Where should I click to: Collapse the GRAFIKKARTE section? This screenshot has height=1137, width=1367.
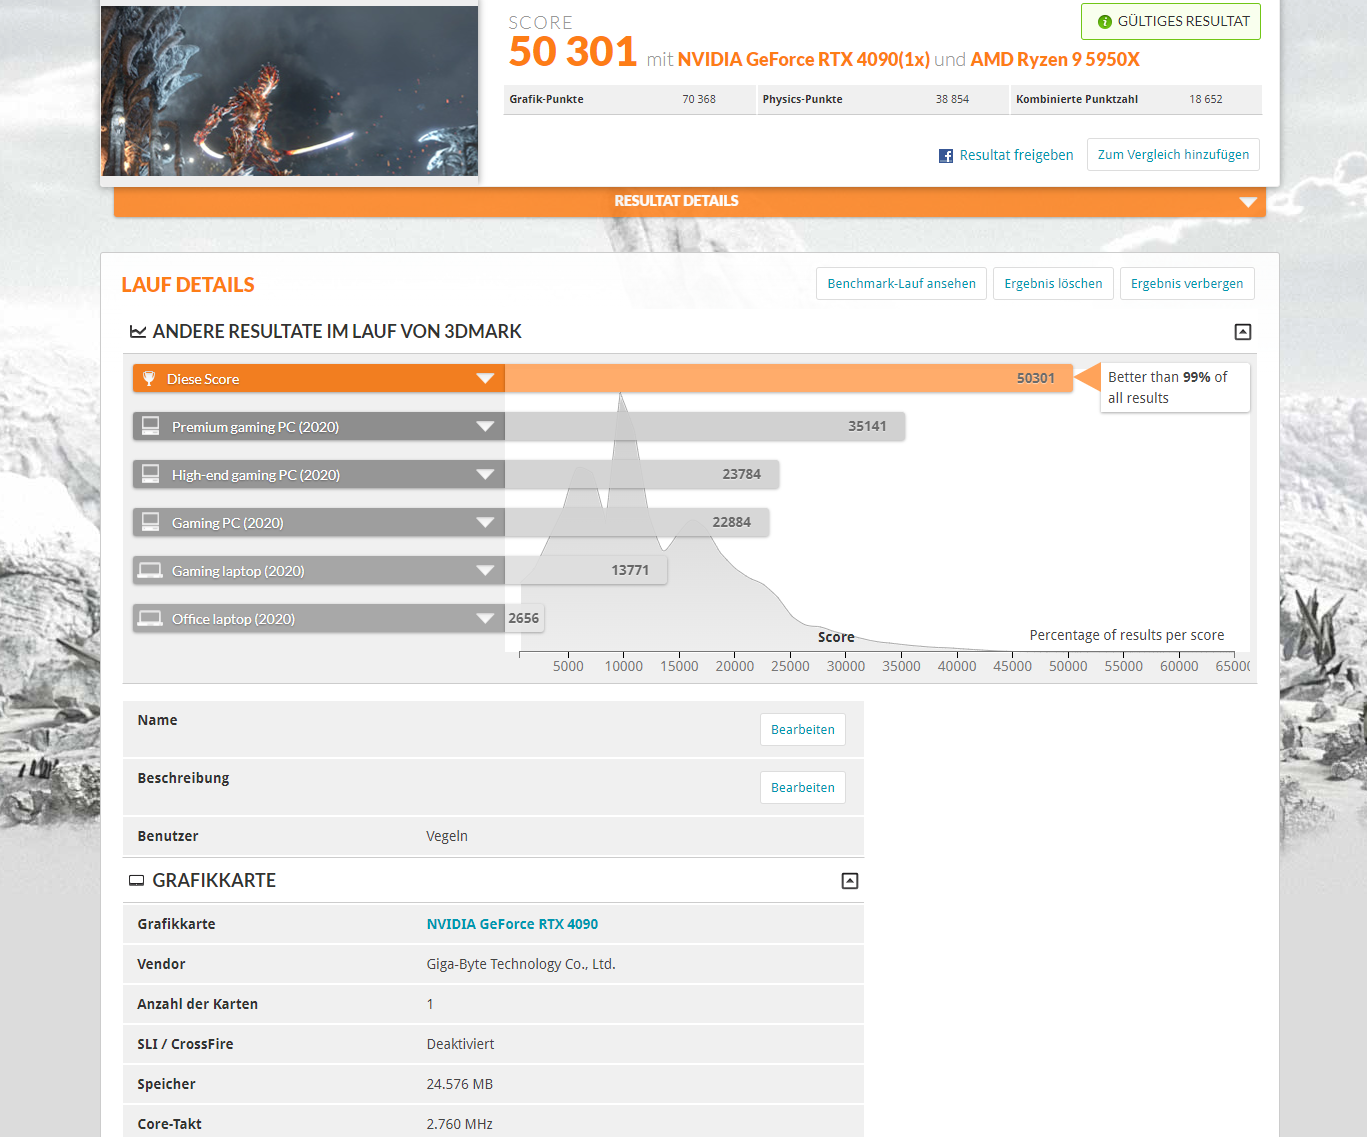[x=850, y=880]
